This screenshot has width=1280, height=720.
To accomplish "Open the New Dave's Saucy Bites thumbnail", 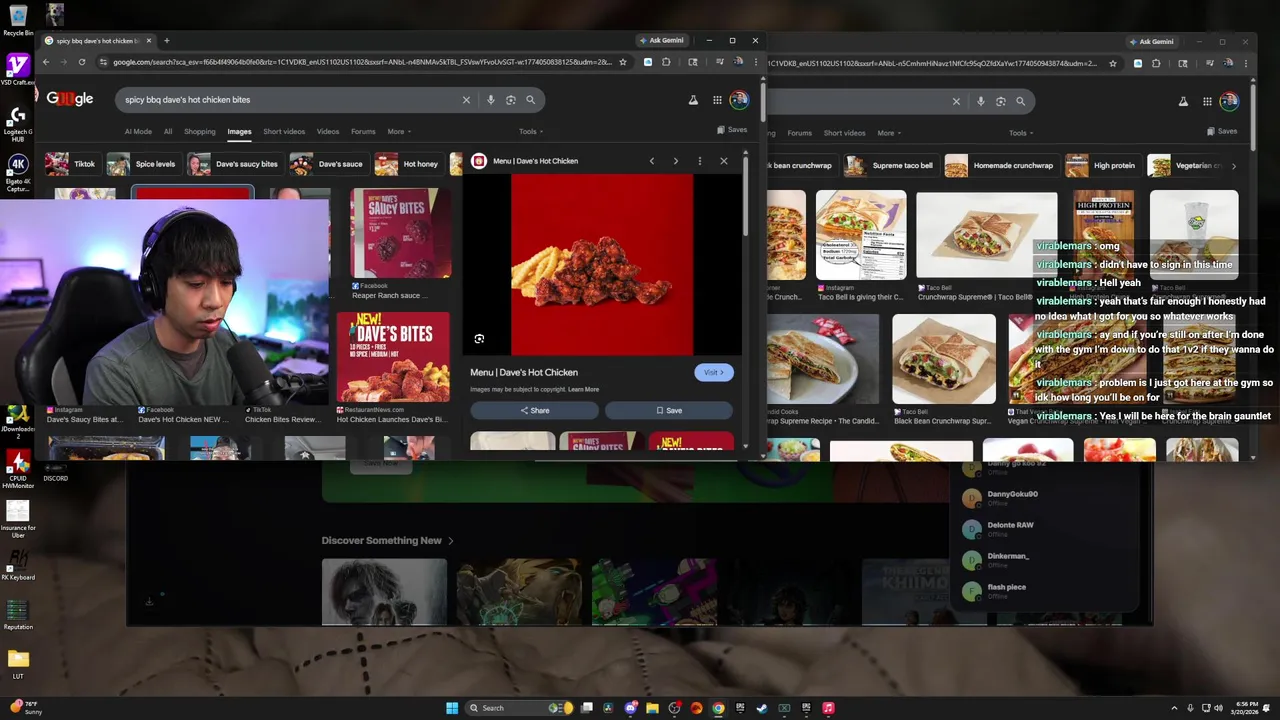I will tap(400, 233).
